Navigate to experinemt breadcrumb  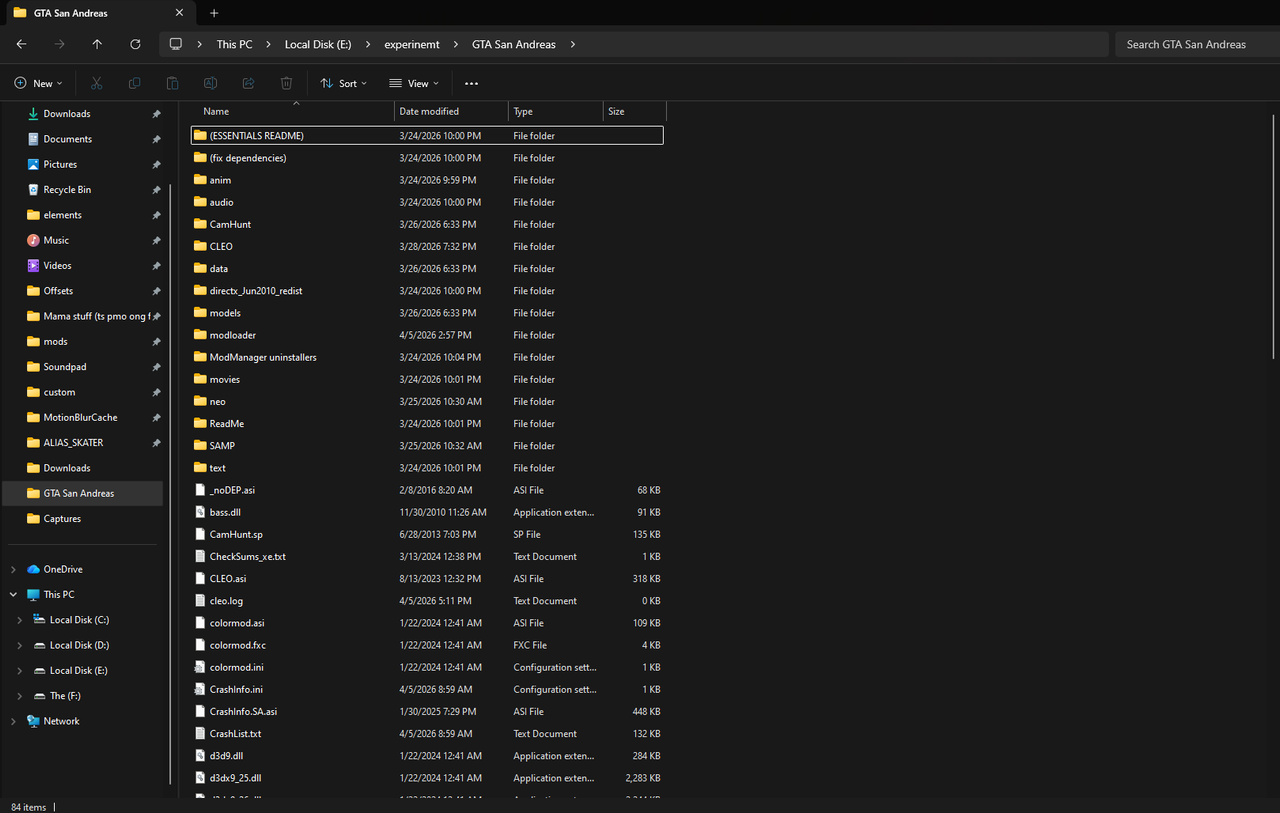(412, 44)
